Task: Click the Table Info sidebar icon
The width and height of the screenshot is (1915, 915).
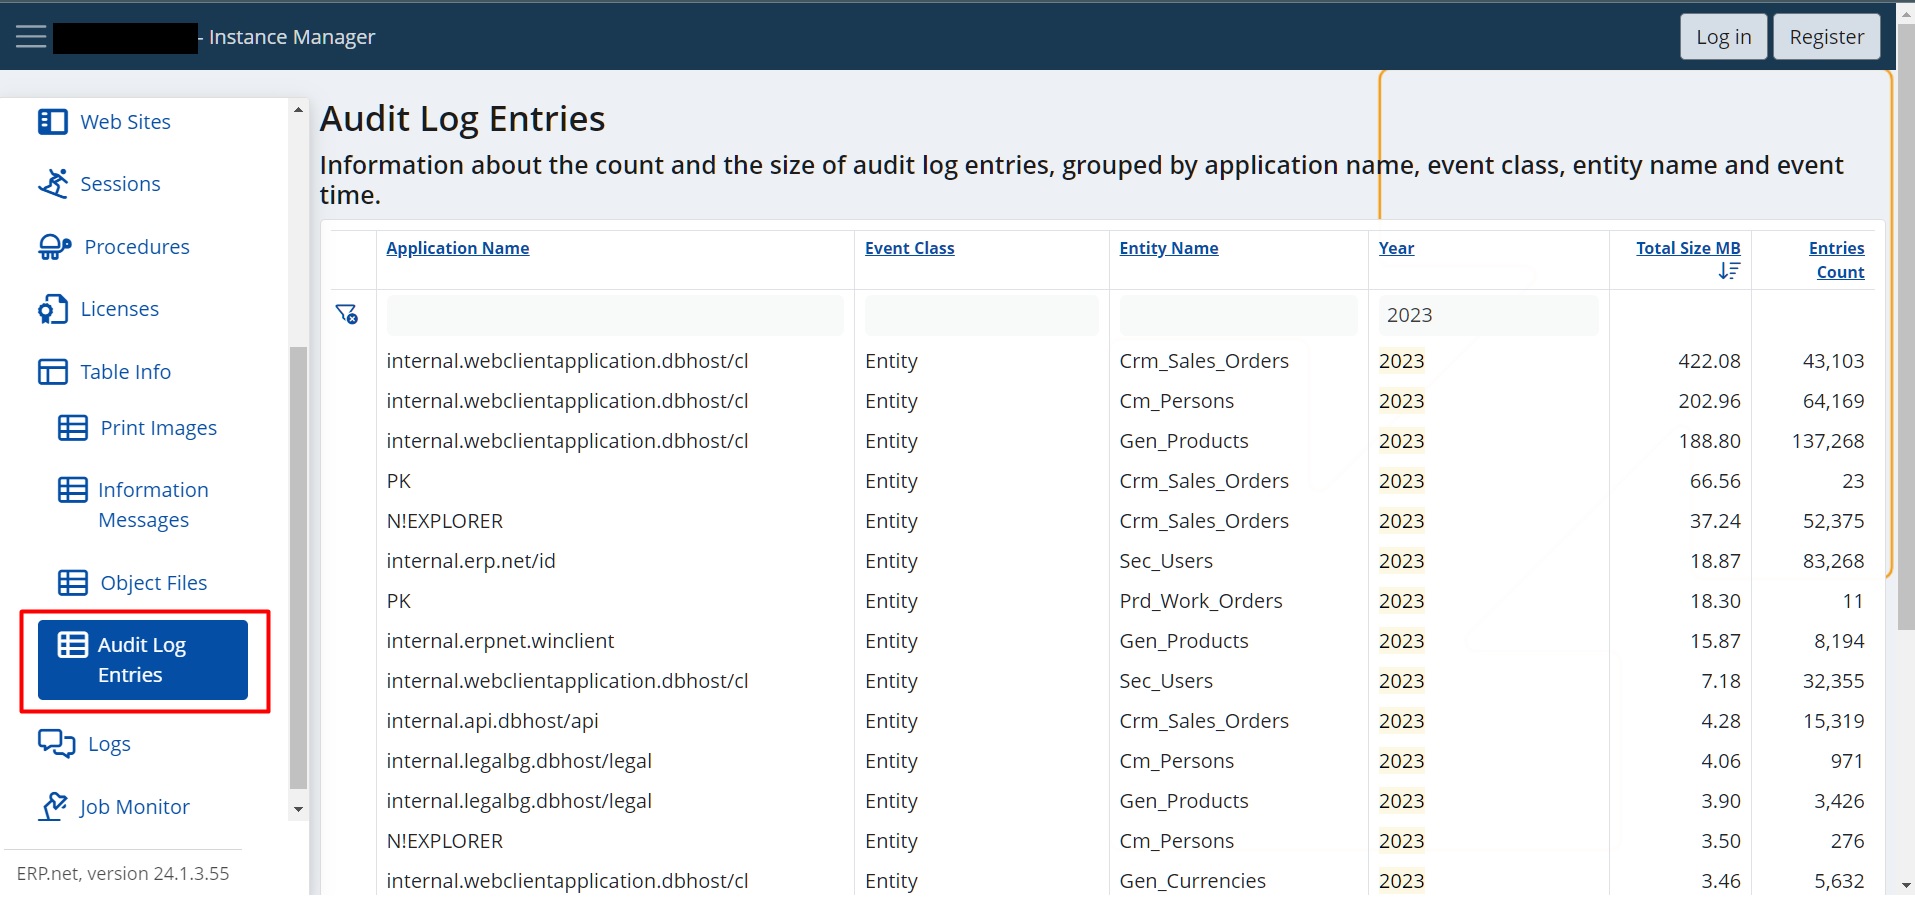Action: point(52,372)
